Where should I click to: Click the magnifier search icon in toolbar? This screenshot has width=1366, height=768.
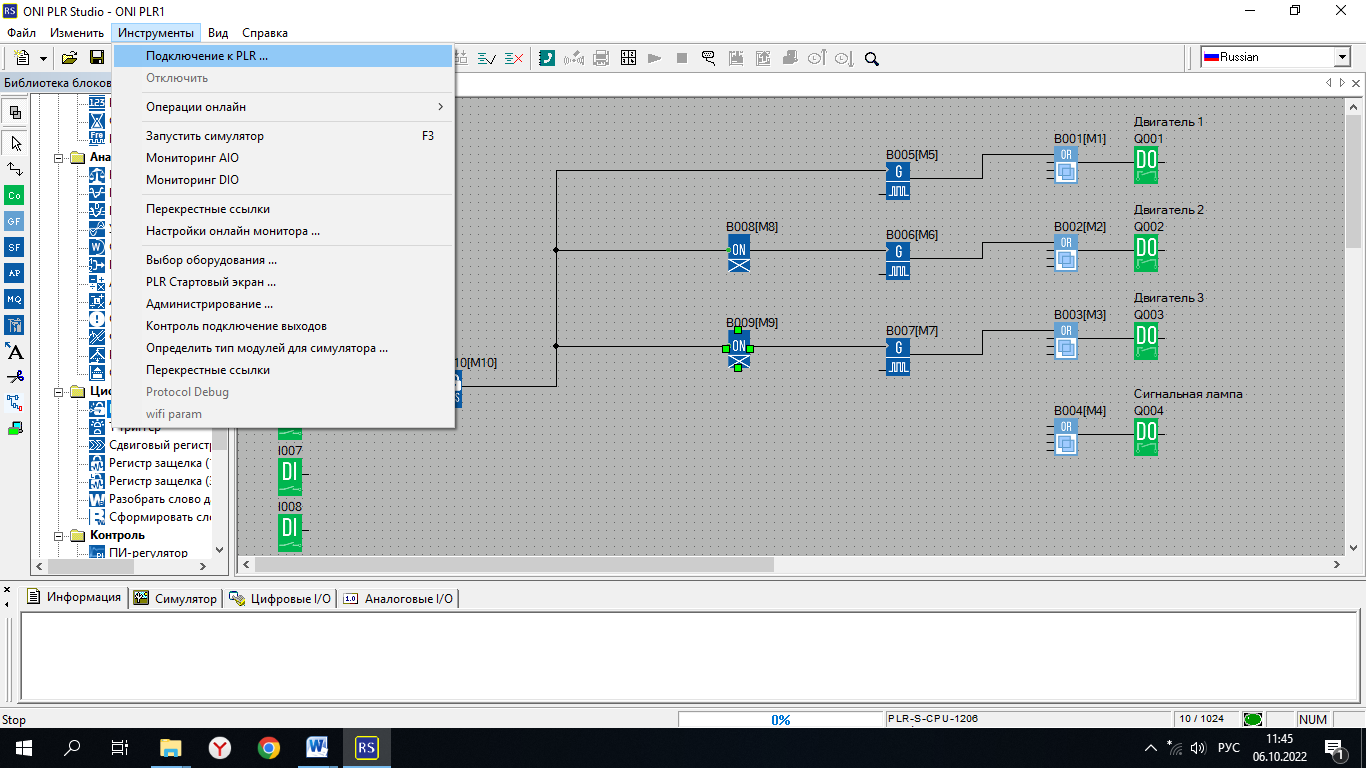pos(871,58)
